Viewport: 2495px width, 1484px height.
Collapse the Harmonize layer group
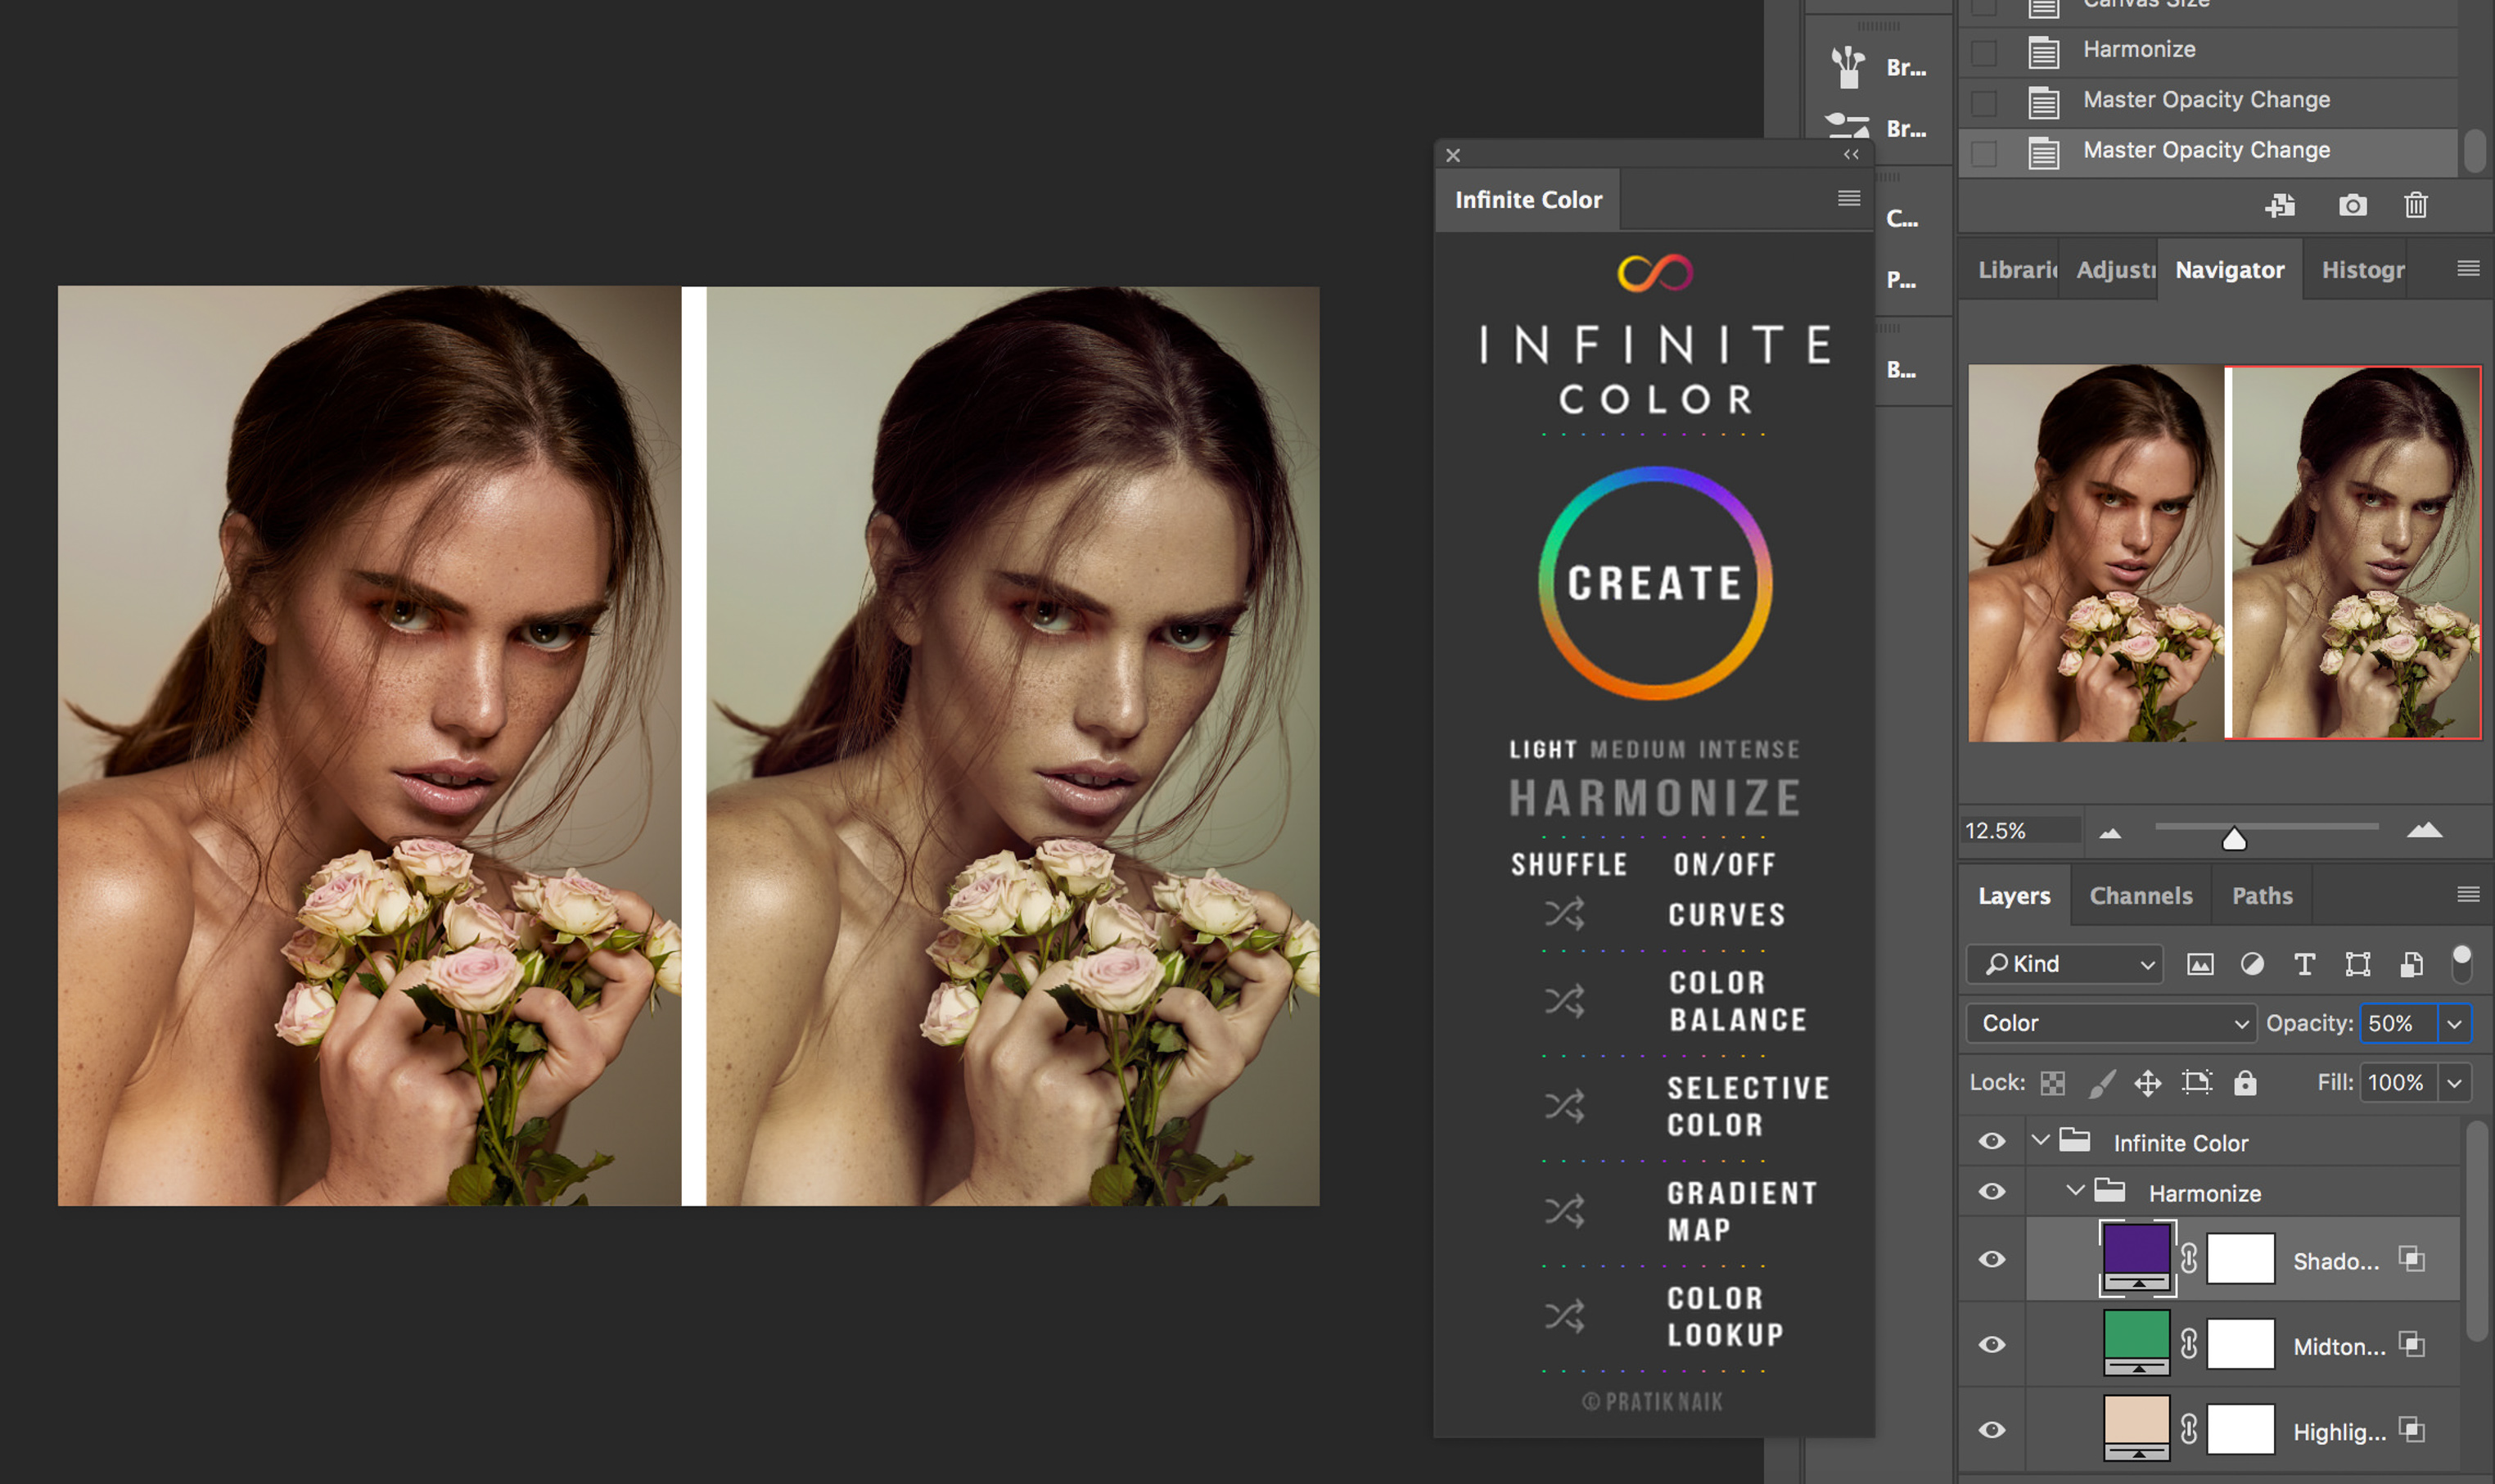tap(2075, 1191)
